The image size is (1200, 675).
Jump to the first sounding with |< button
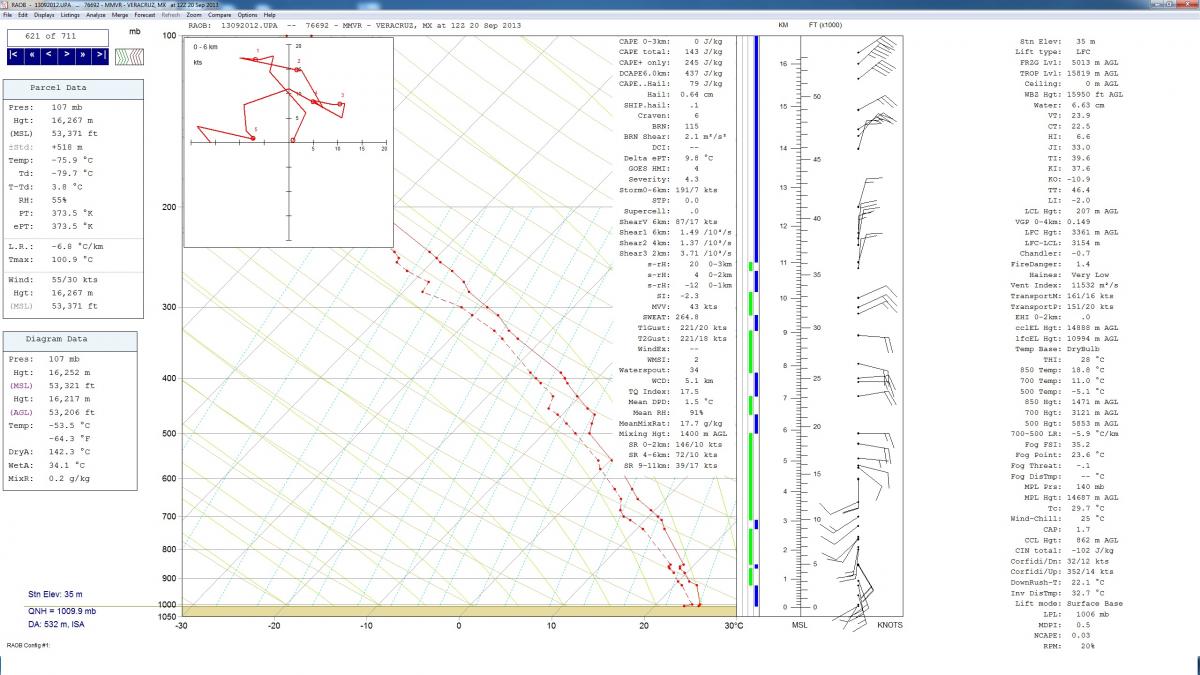pos(16,55)
